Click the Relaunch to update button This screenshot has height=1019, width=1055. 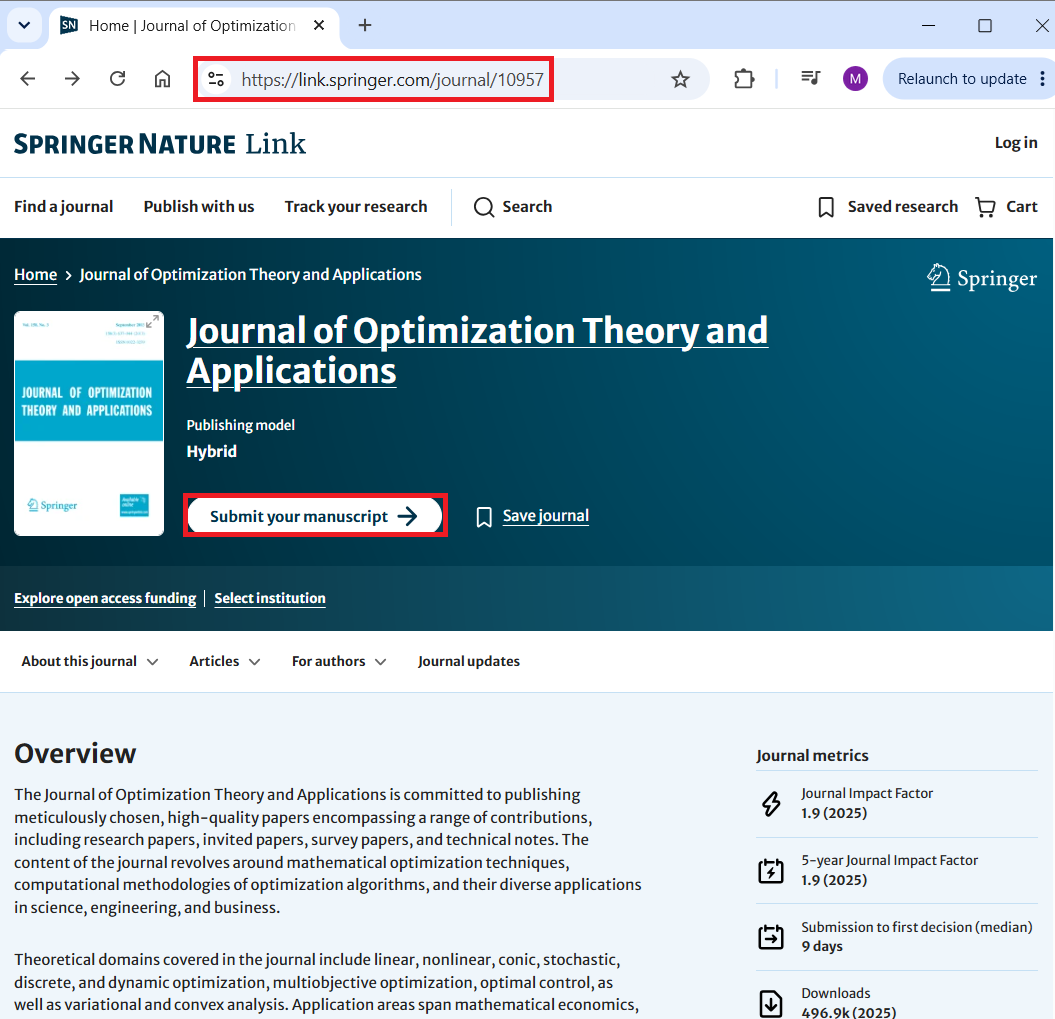click(x=961, y=79)
